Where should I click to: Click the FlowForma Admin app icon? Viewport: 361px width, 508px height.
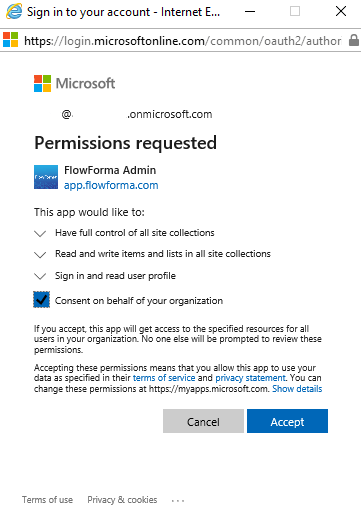coord(46,177)
